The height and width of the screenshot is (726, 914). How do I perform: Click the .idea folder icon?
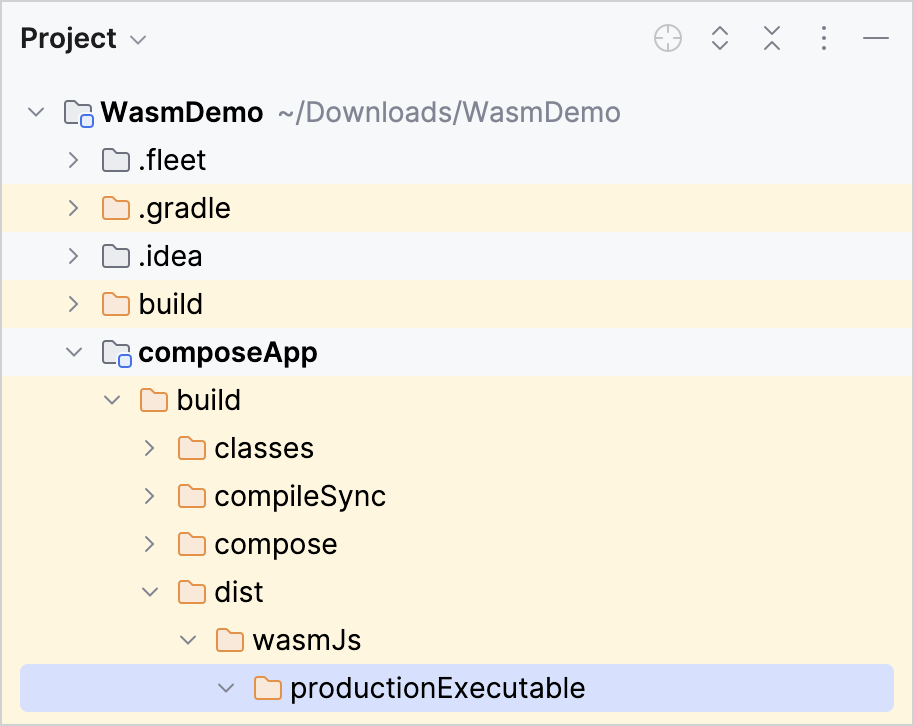click(116, 256)
